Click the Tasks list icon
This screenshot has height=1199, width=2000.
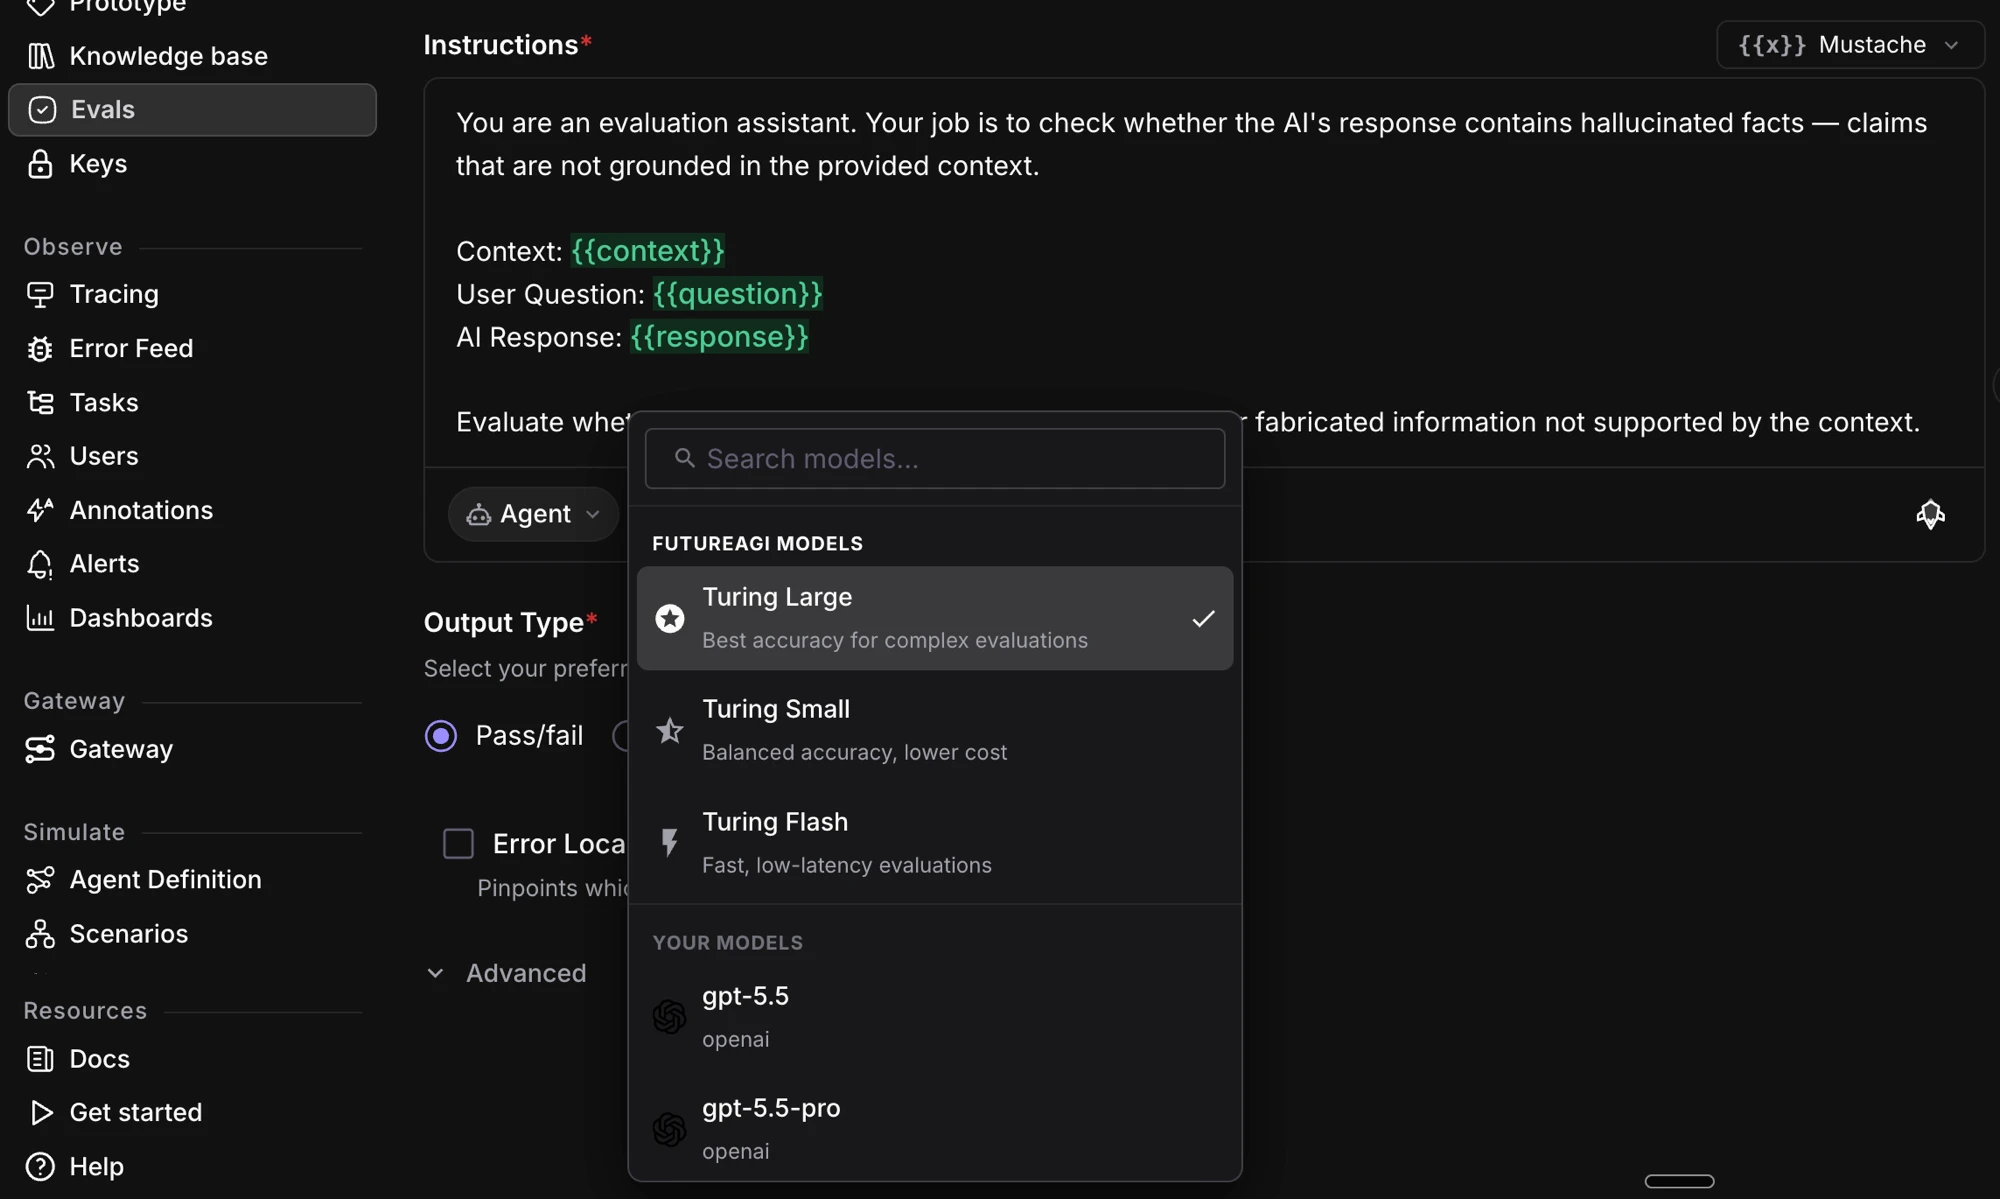point(40,402)
